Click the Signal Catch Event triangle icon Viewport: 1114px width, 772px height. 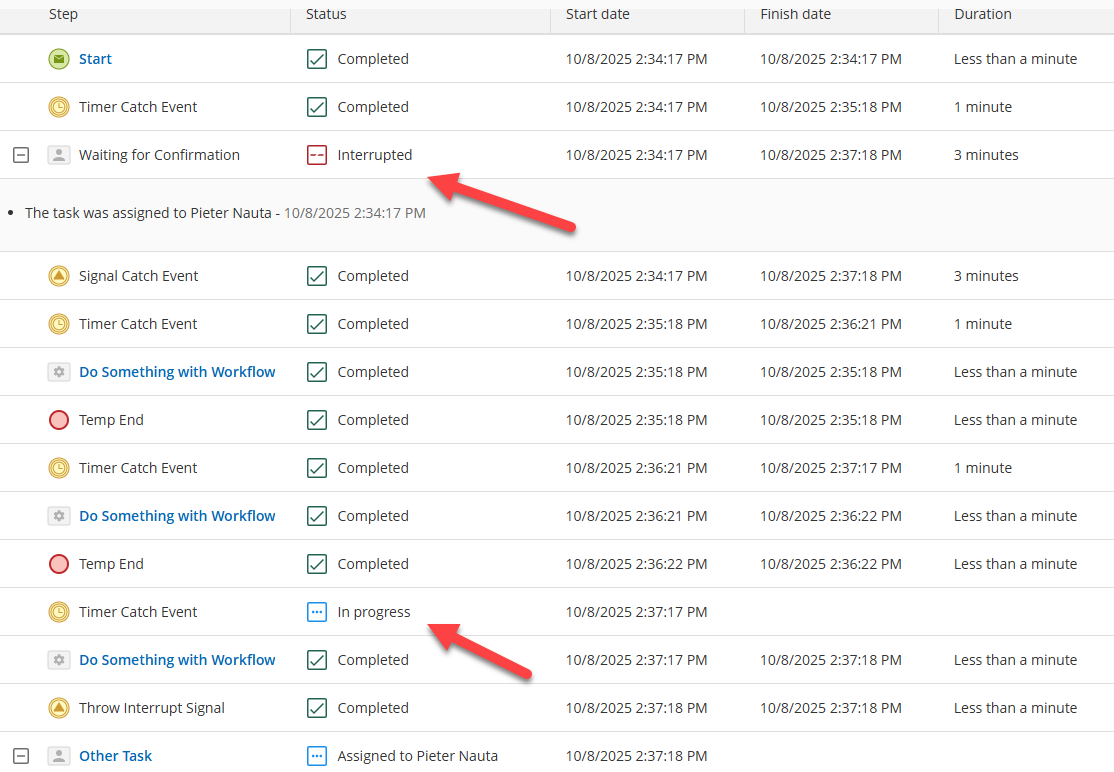59,276
